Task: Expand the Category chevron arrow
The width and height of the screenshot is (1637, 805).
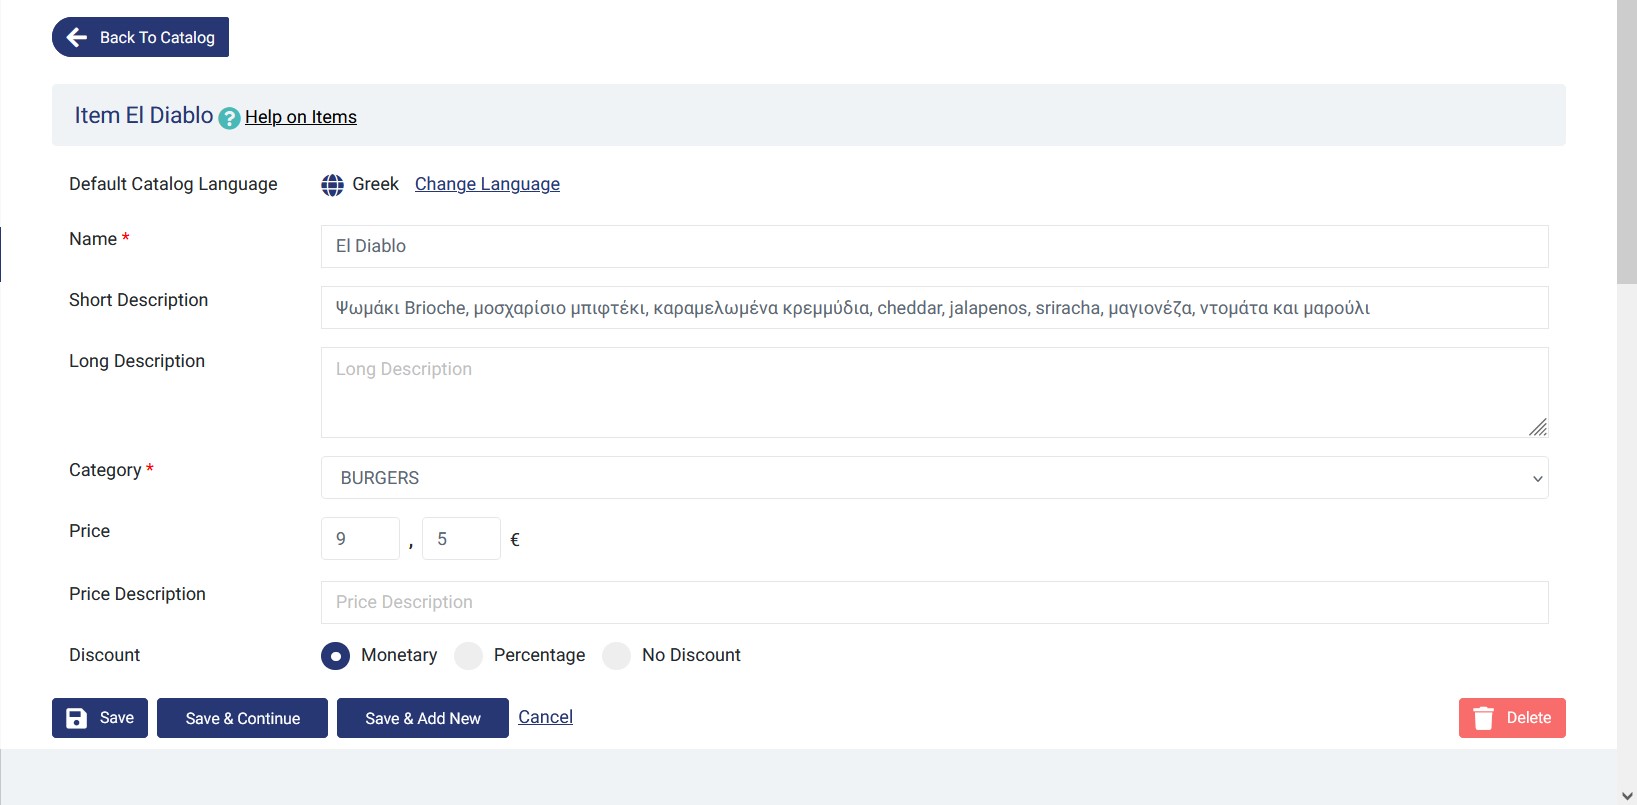Action: pos(1538,479)
